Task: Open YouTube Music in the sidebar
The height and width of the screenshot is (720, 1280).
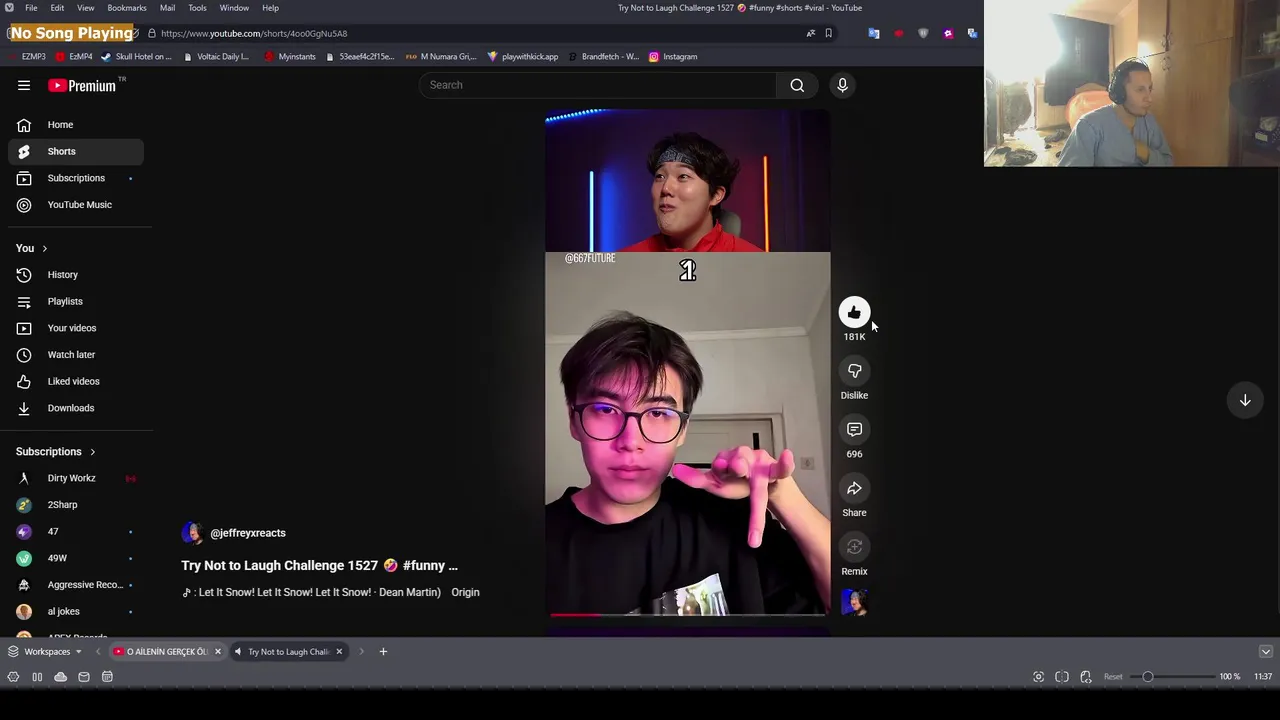Action: tap(76, 205)
